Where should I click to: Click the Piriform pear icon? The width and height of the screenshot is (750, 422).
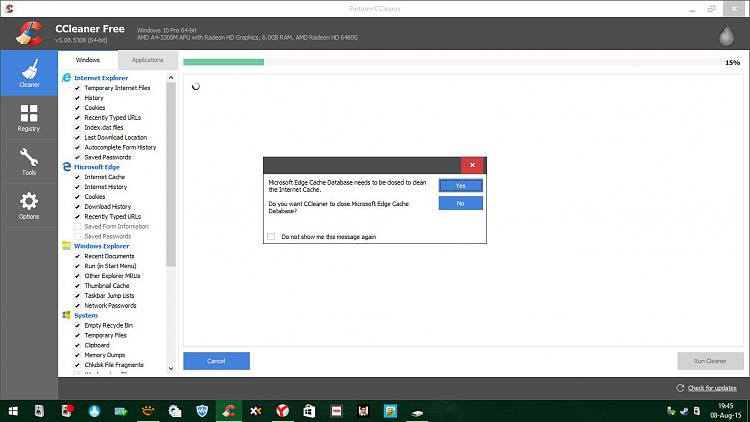[x=726, y=34]
